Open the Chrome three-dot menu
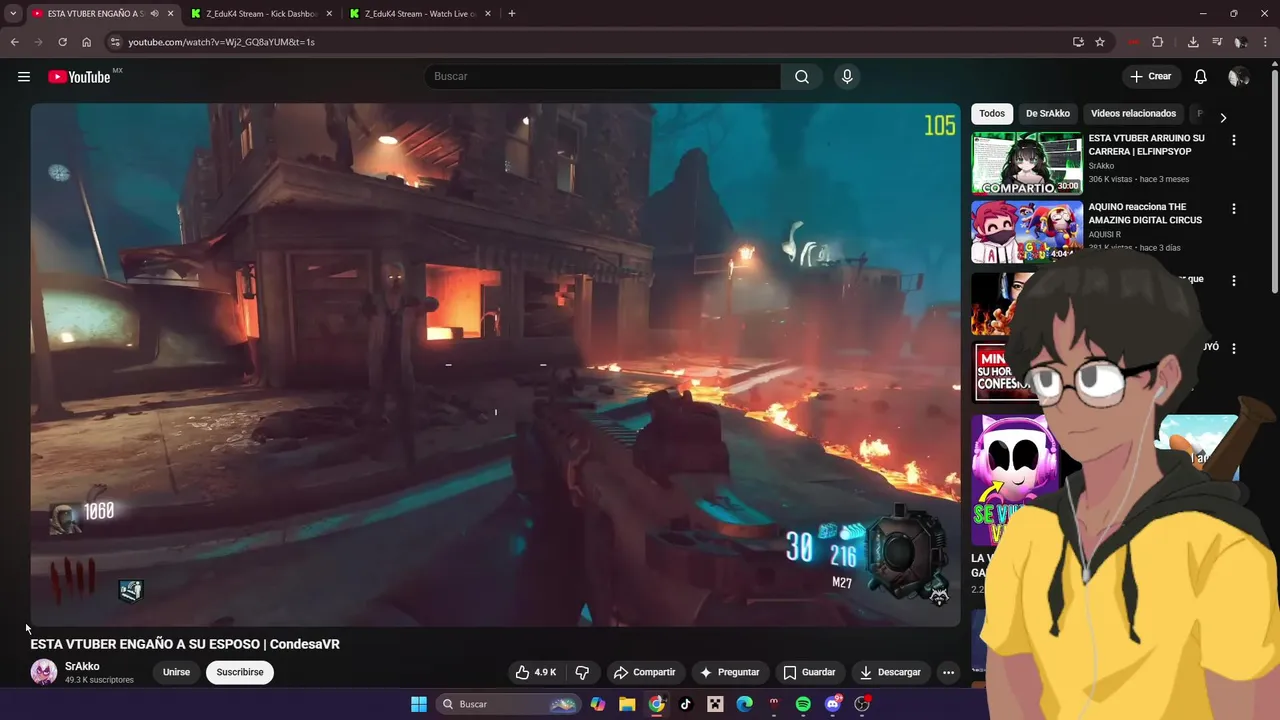This screenshot has width=1280, height=720. [1266, 42]
